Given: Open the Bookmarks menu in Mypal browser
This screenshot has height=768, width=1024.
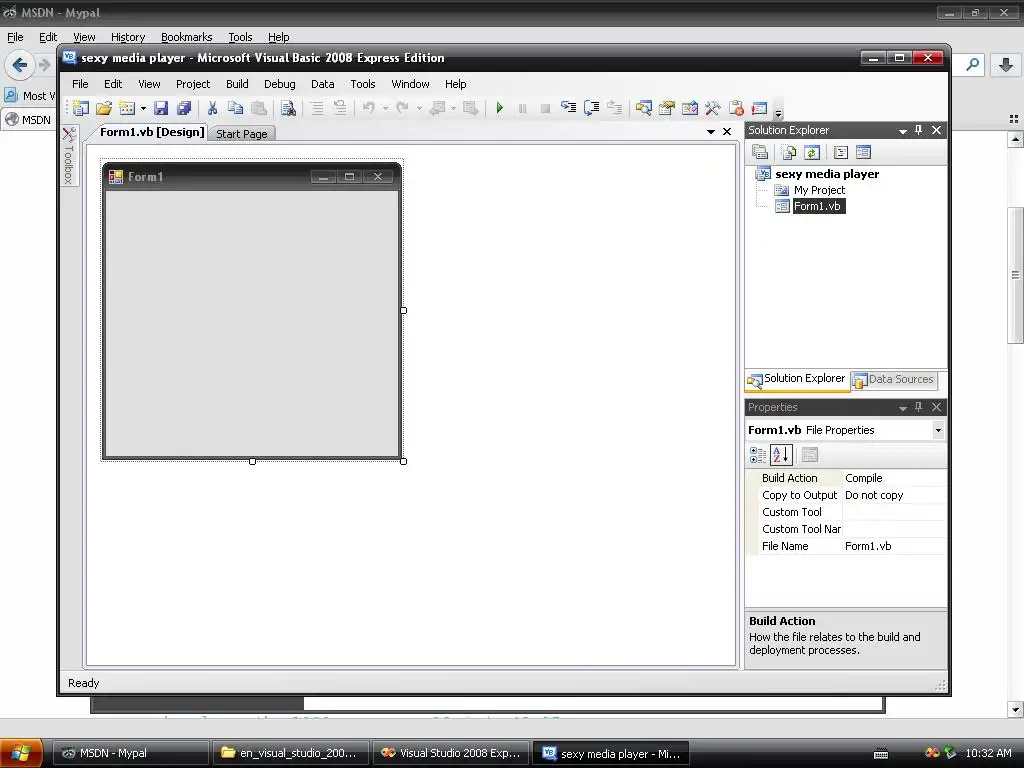Looking at the screenshot, I should 186,37.
